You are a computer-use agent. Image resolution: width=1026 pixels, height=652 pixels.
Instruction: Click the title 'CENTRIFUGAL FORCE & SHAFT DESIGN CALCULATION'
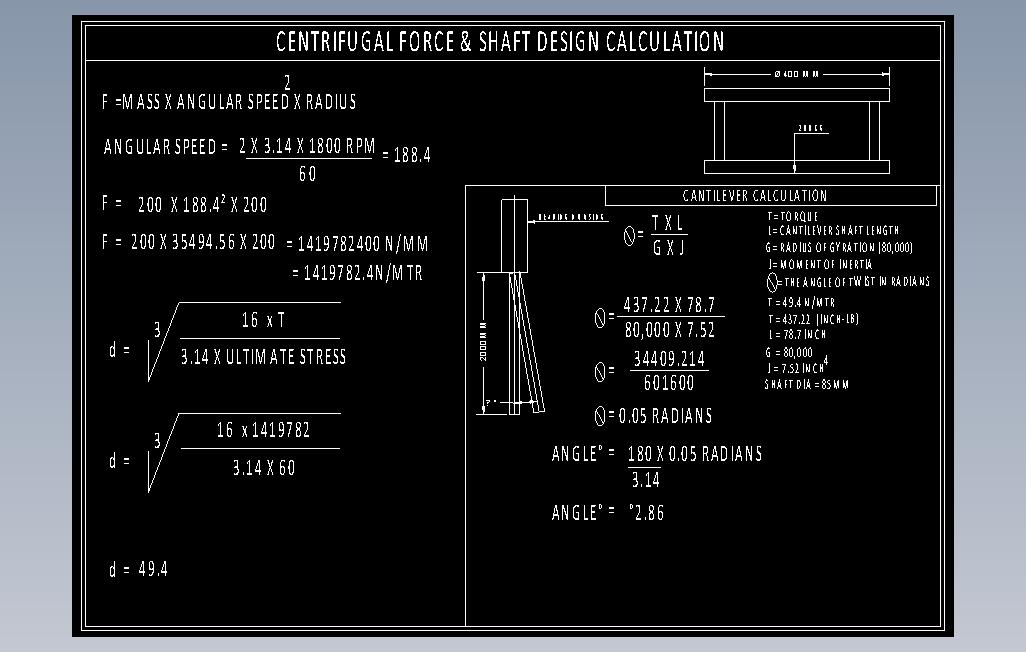coord(500,42)
